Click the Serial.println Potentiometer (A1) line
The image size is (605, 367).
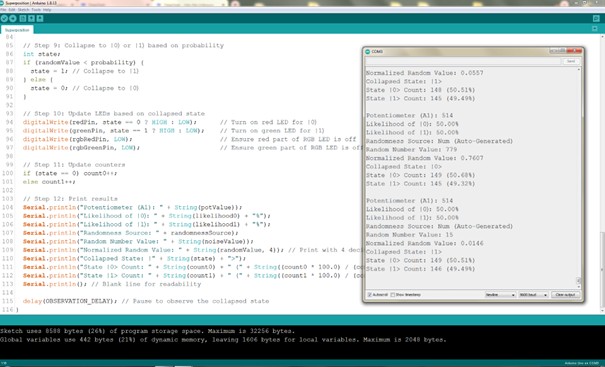pyautogui.click(x=132, y=207)
